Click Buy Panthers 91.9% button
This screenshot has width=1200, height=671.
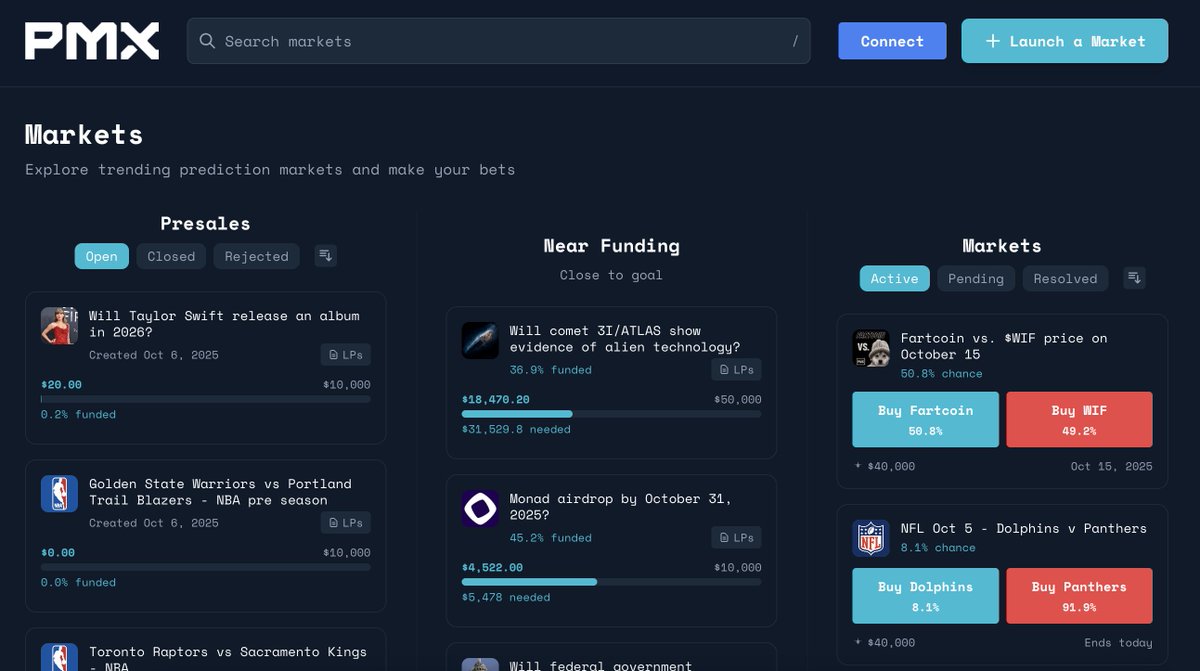point(1079,596)
